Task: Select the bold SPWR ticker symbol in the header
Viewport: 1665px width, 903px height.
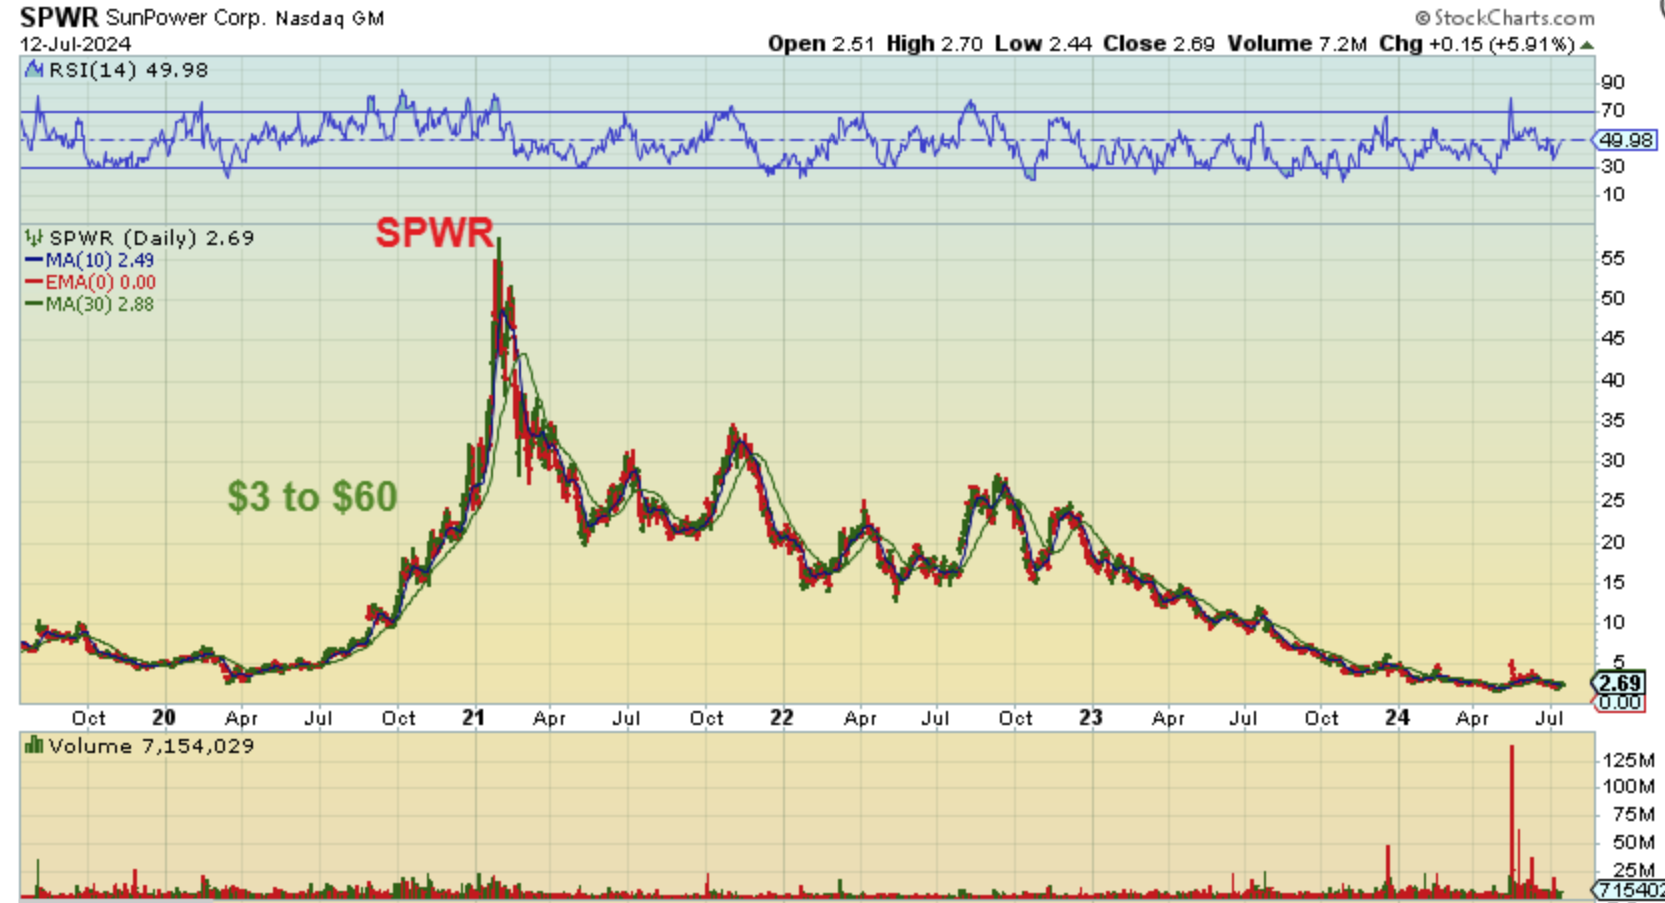Action: click(x=59, y=17)
